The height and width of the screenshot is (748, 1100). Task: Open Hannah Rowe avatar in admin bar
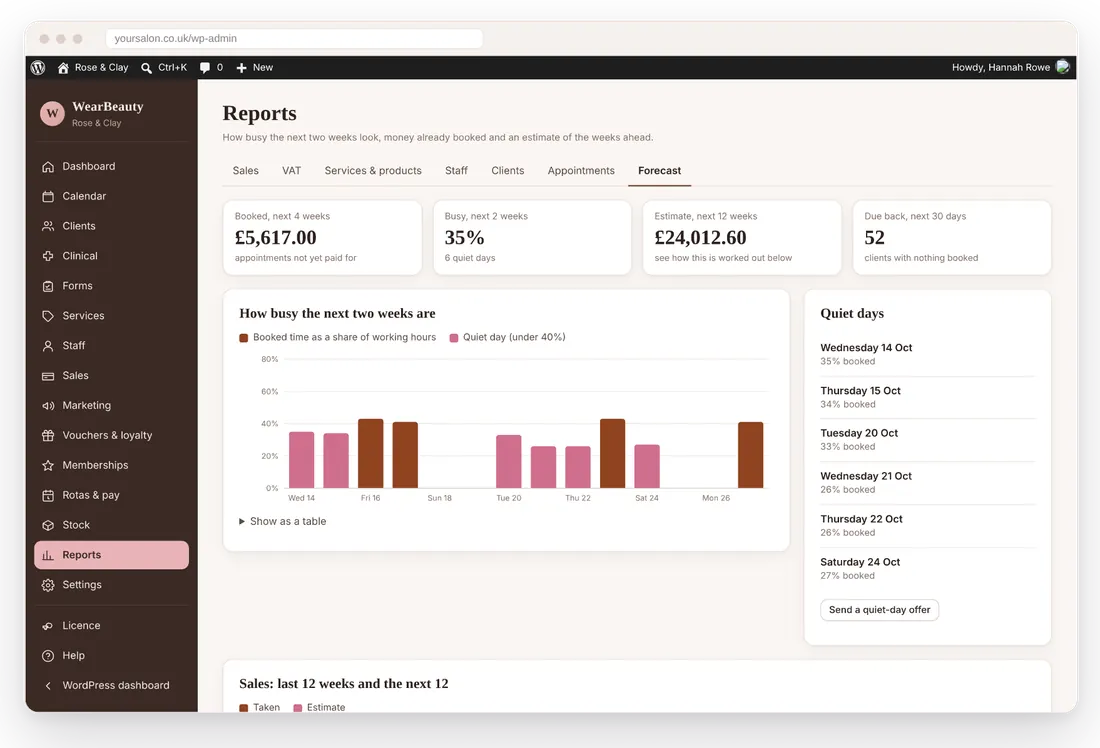[x=1063, y=67]
